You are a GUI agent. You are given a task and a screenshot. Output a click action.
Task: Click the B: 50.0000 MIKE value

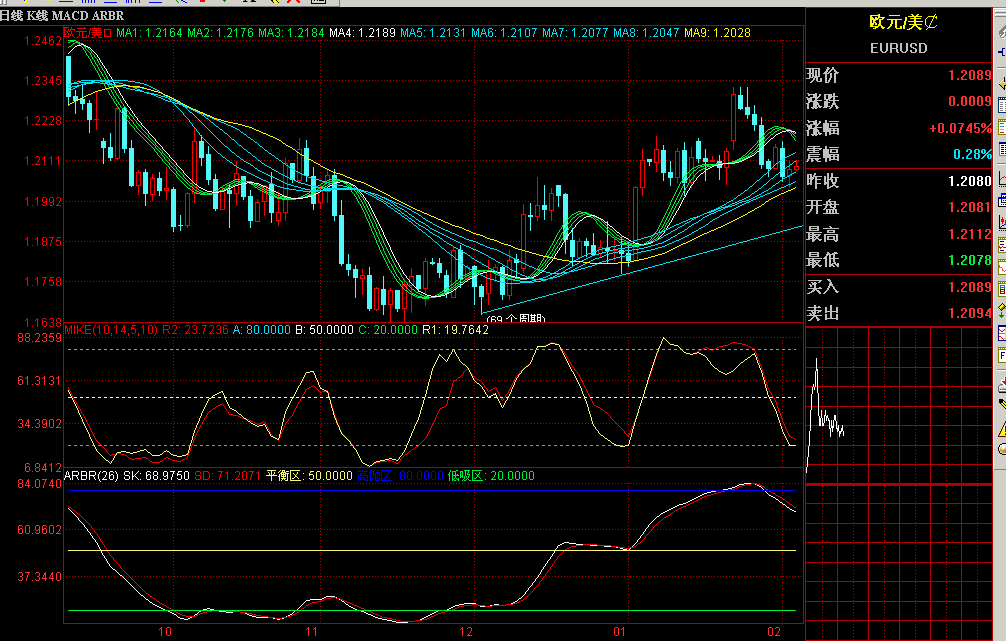click(x=325, y=330)
